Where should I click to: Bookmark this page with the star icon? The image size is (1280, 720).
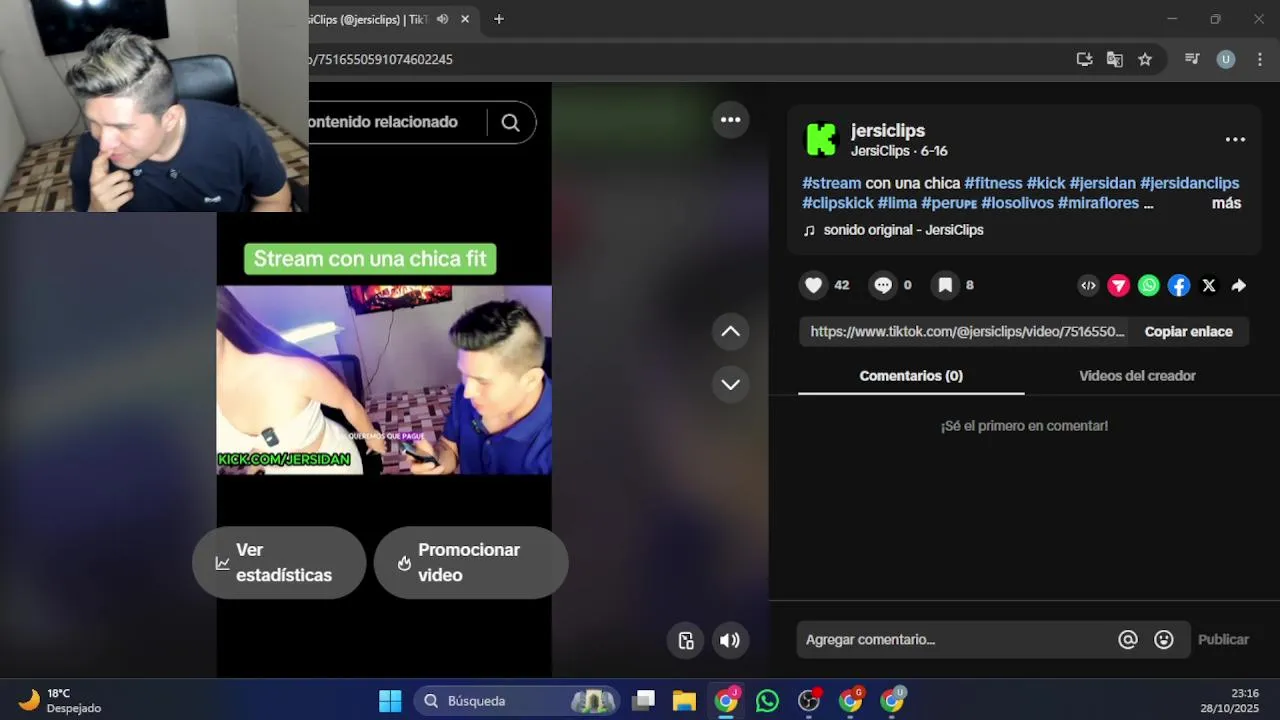1145,59
